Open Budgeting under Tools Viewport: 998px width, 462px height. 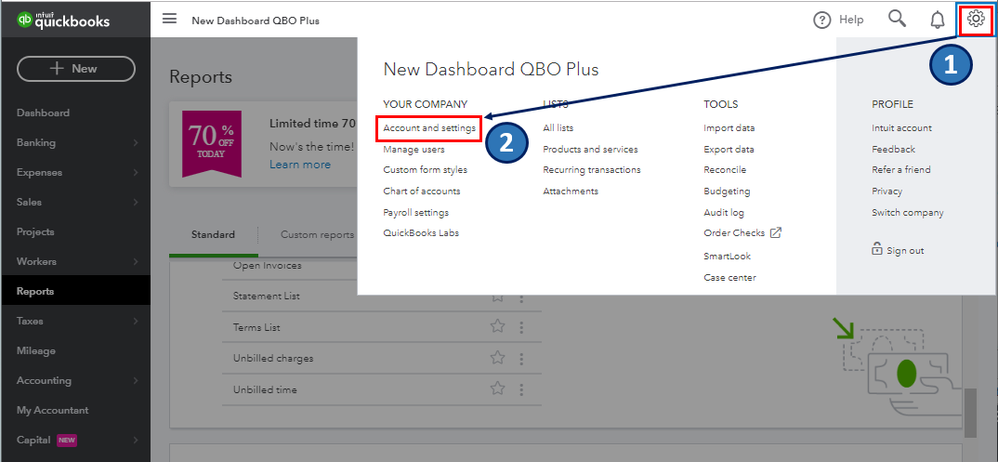(x=727, y=191)
